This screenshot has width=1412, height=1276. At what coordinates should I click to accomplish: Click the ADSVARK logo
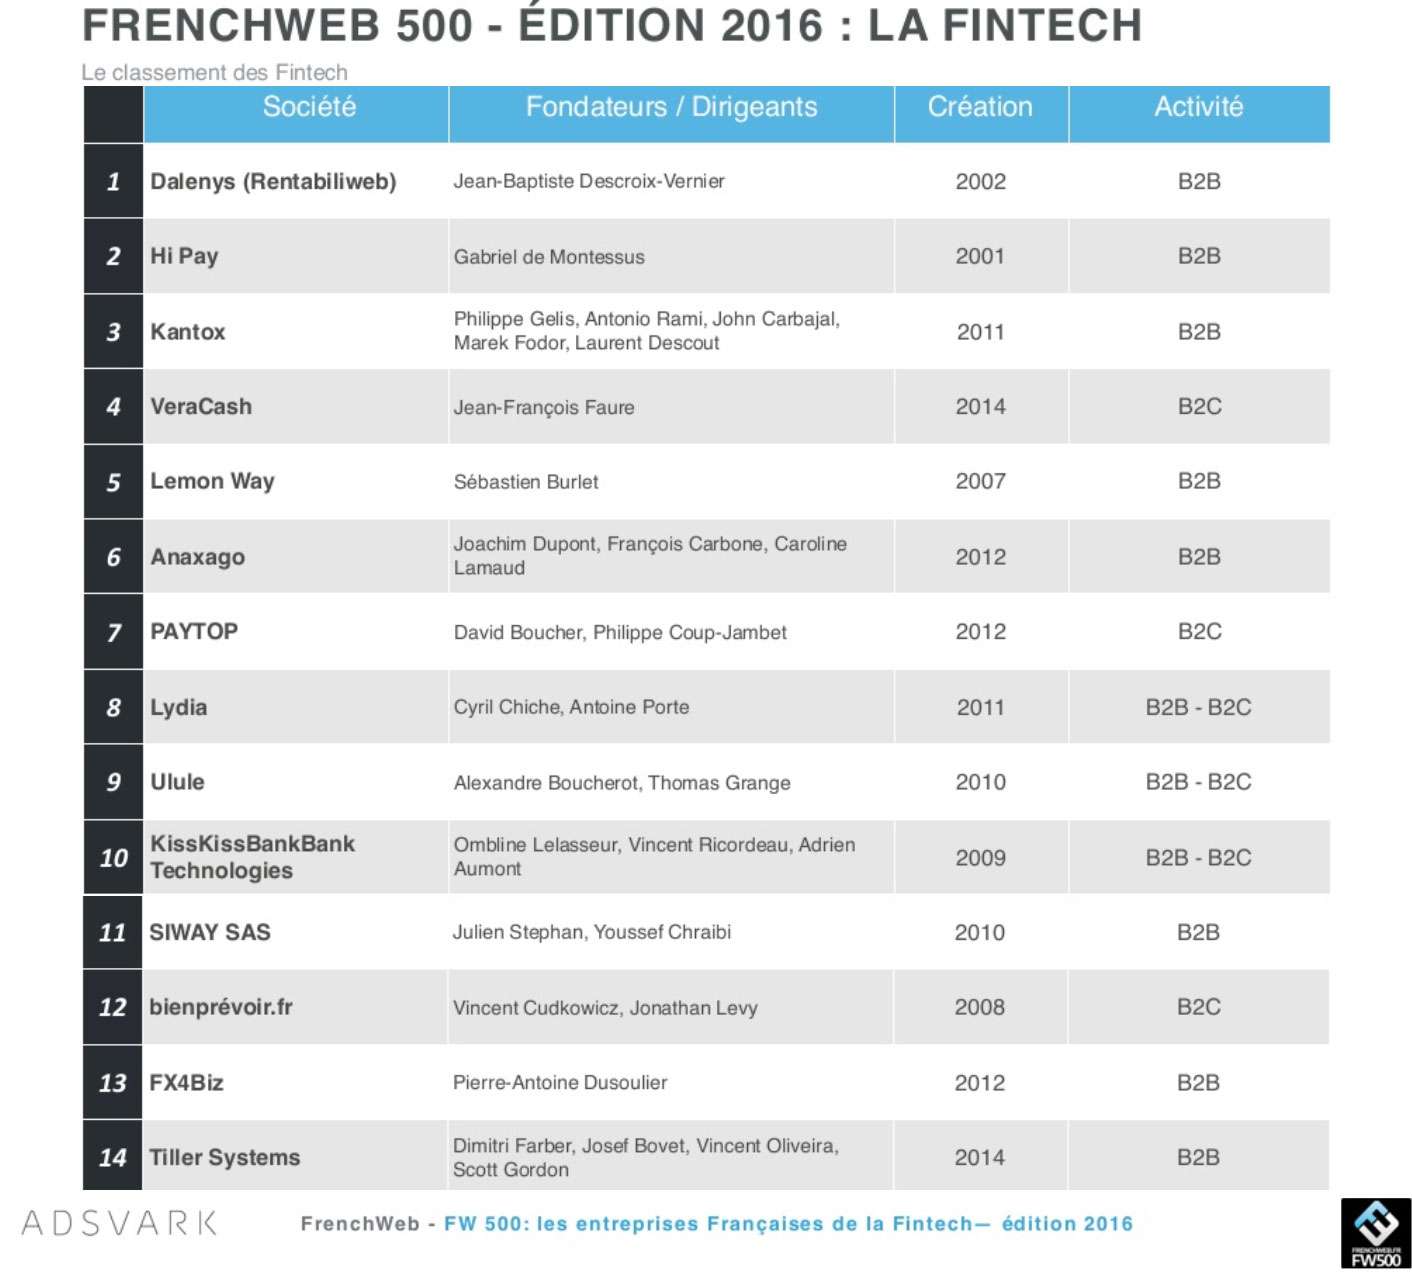tap(119, 1223)
